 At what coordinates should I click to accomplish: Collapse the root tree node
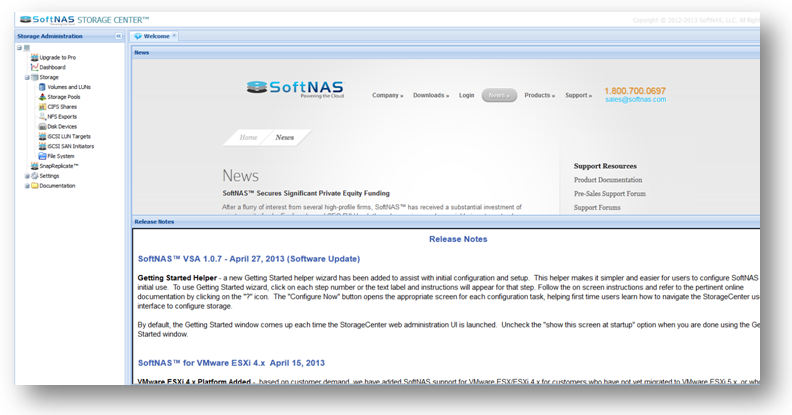coord(20,47)
